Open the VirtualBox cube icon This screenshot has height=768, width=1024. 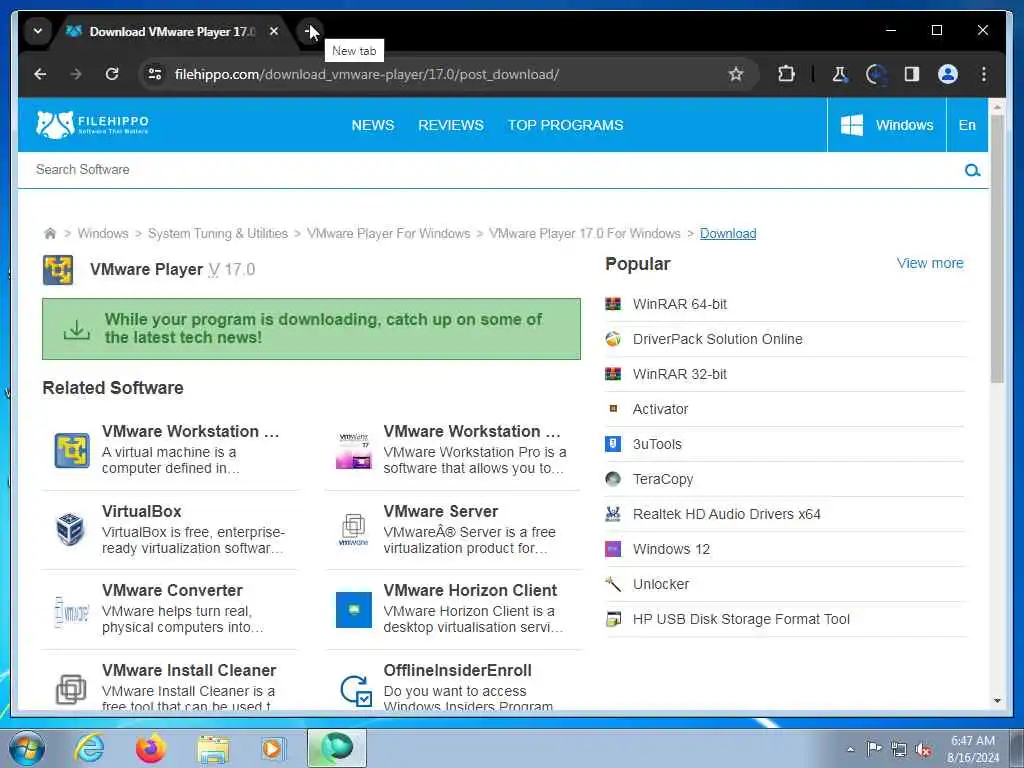(x=70, y=529)
